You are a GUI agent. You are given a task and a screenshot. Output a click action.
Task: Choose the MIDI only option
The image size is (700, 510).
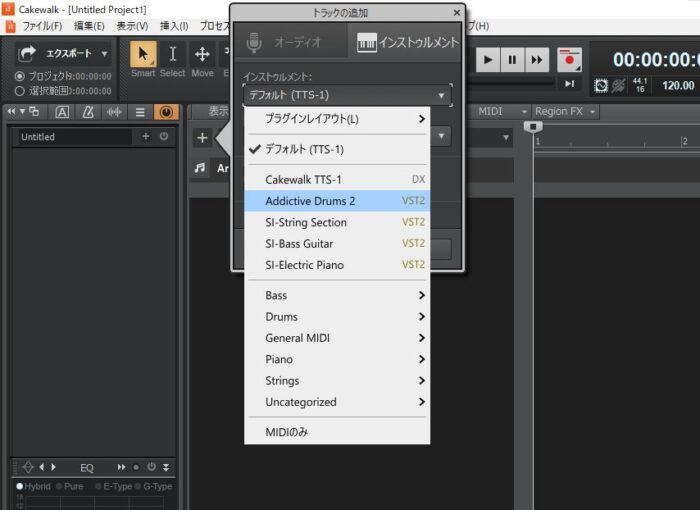click(337, 432)
